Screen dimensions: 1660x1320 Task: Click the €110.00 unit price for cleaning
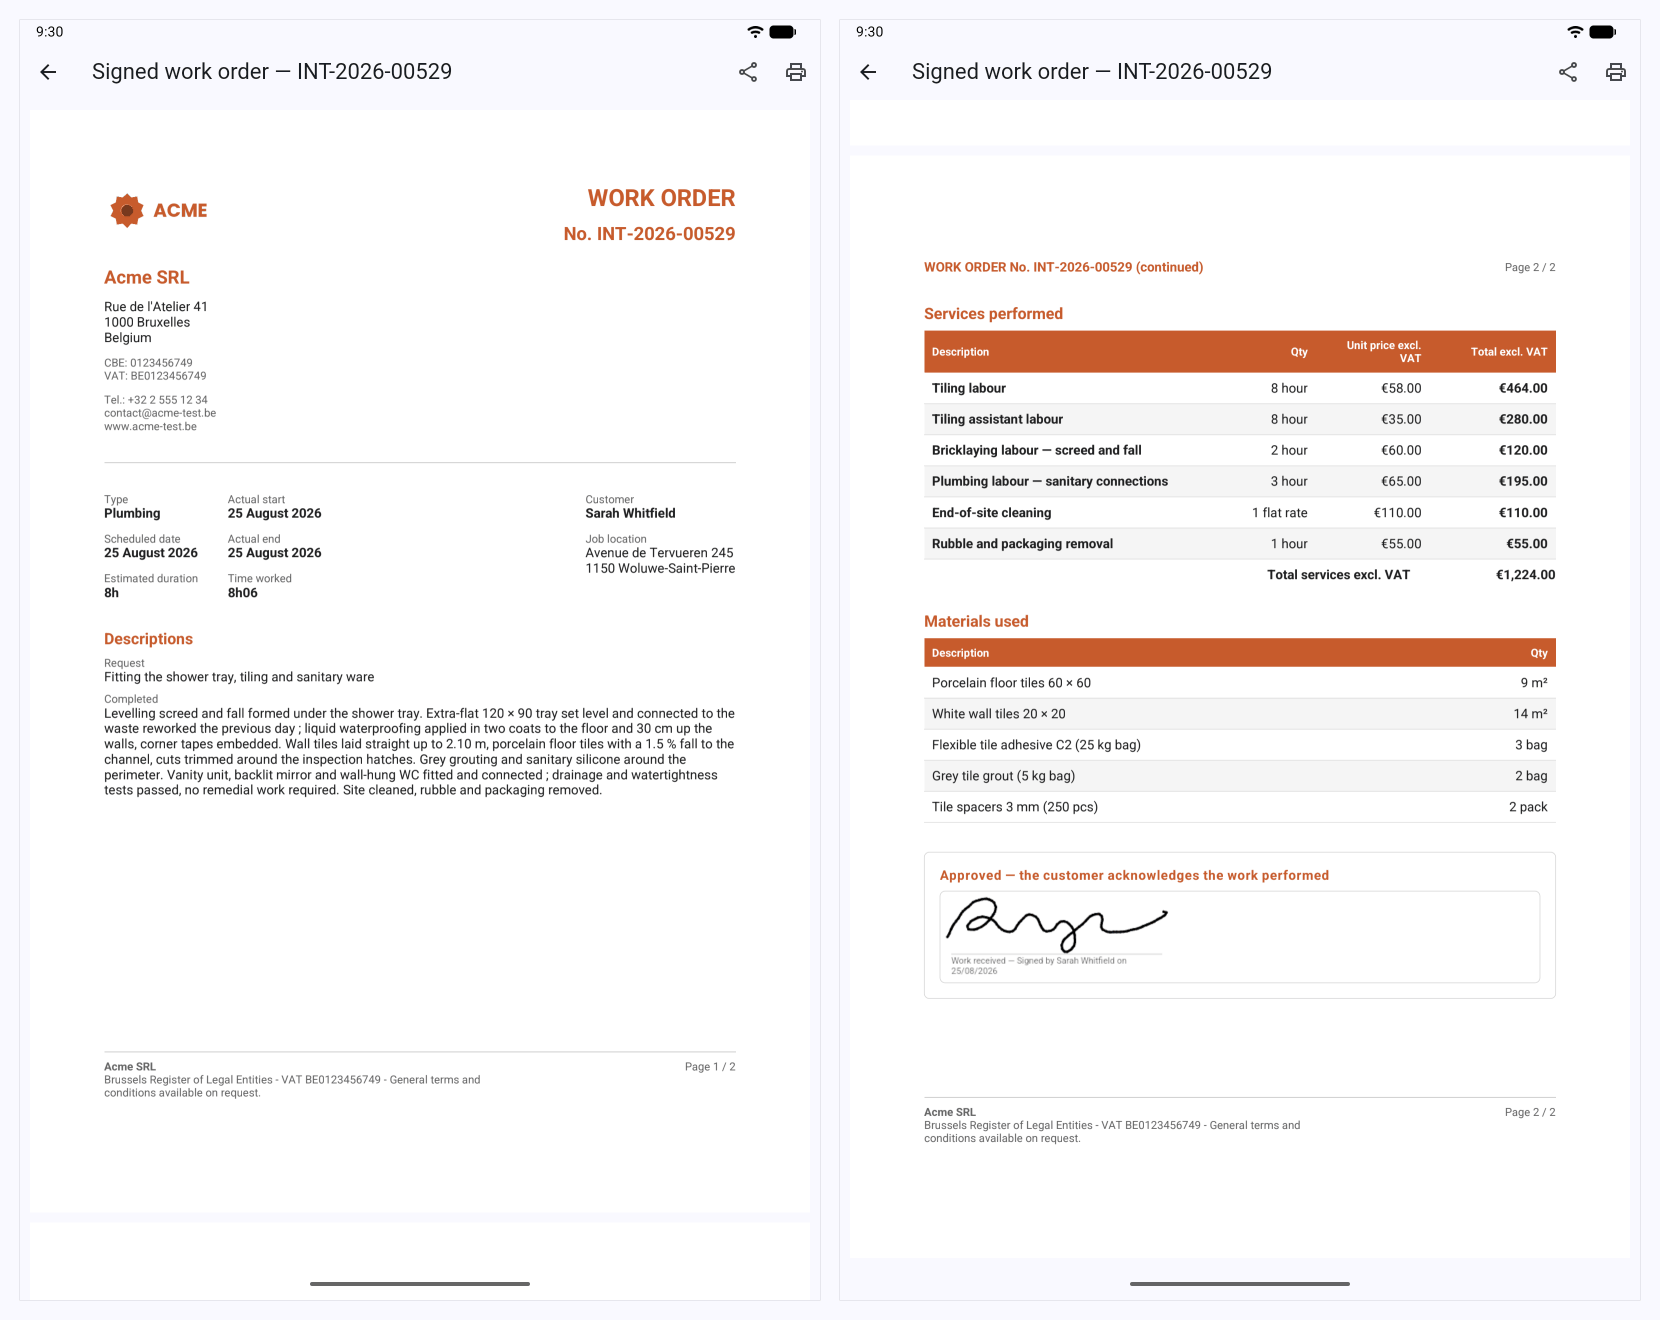(1398, 512)
